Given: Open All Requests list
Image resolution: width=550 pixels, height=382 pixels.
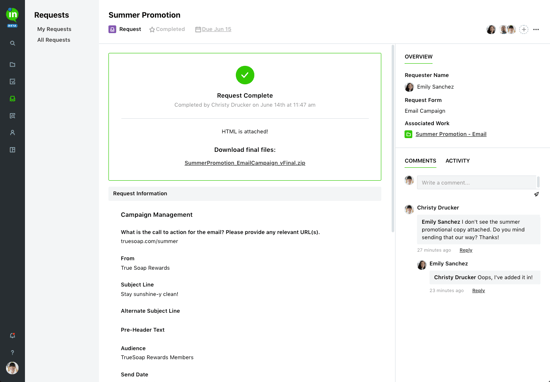Looking at the screenshot, I should point(54,40).
